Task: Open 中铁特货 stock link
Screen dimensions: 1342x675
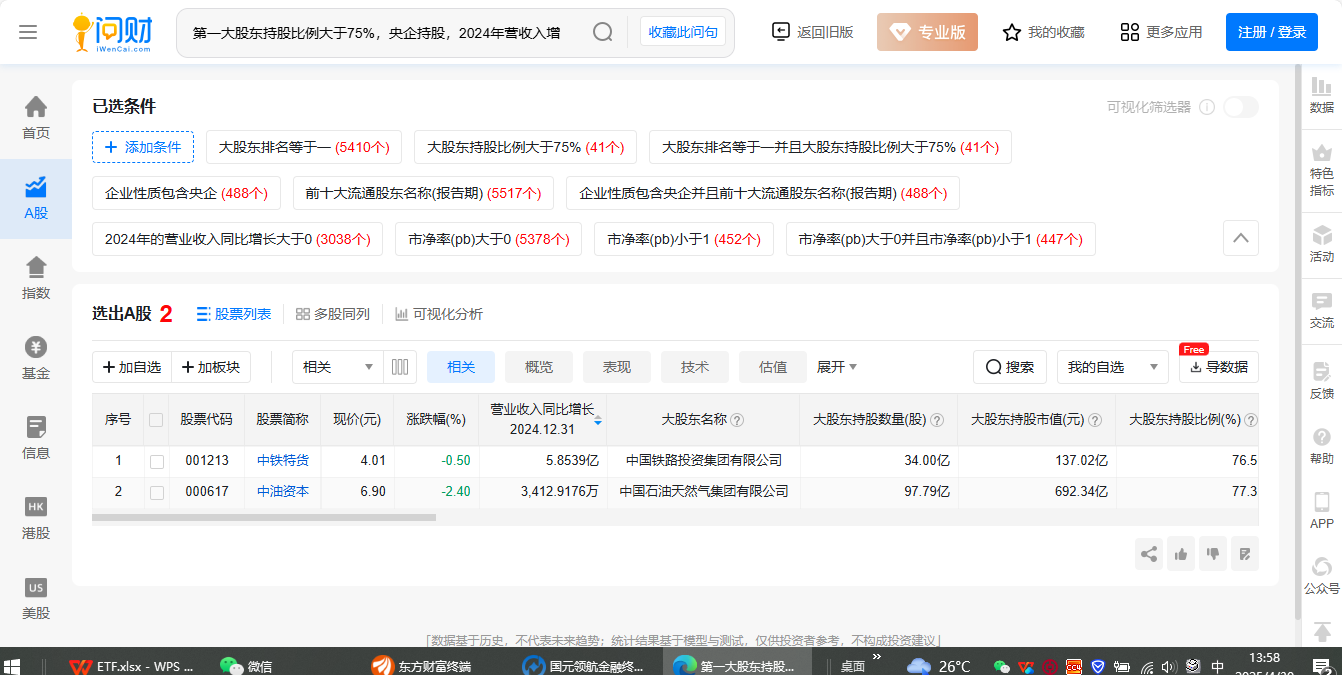Action: pyautogui.click(x=283, y=461)
